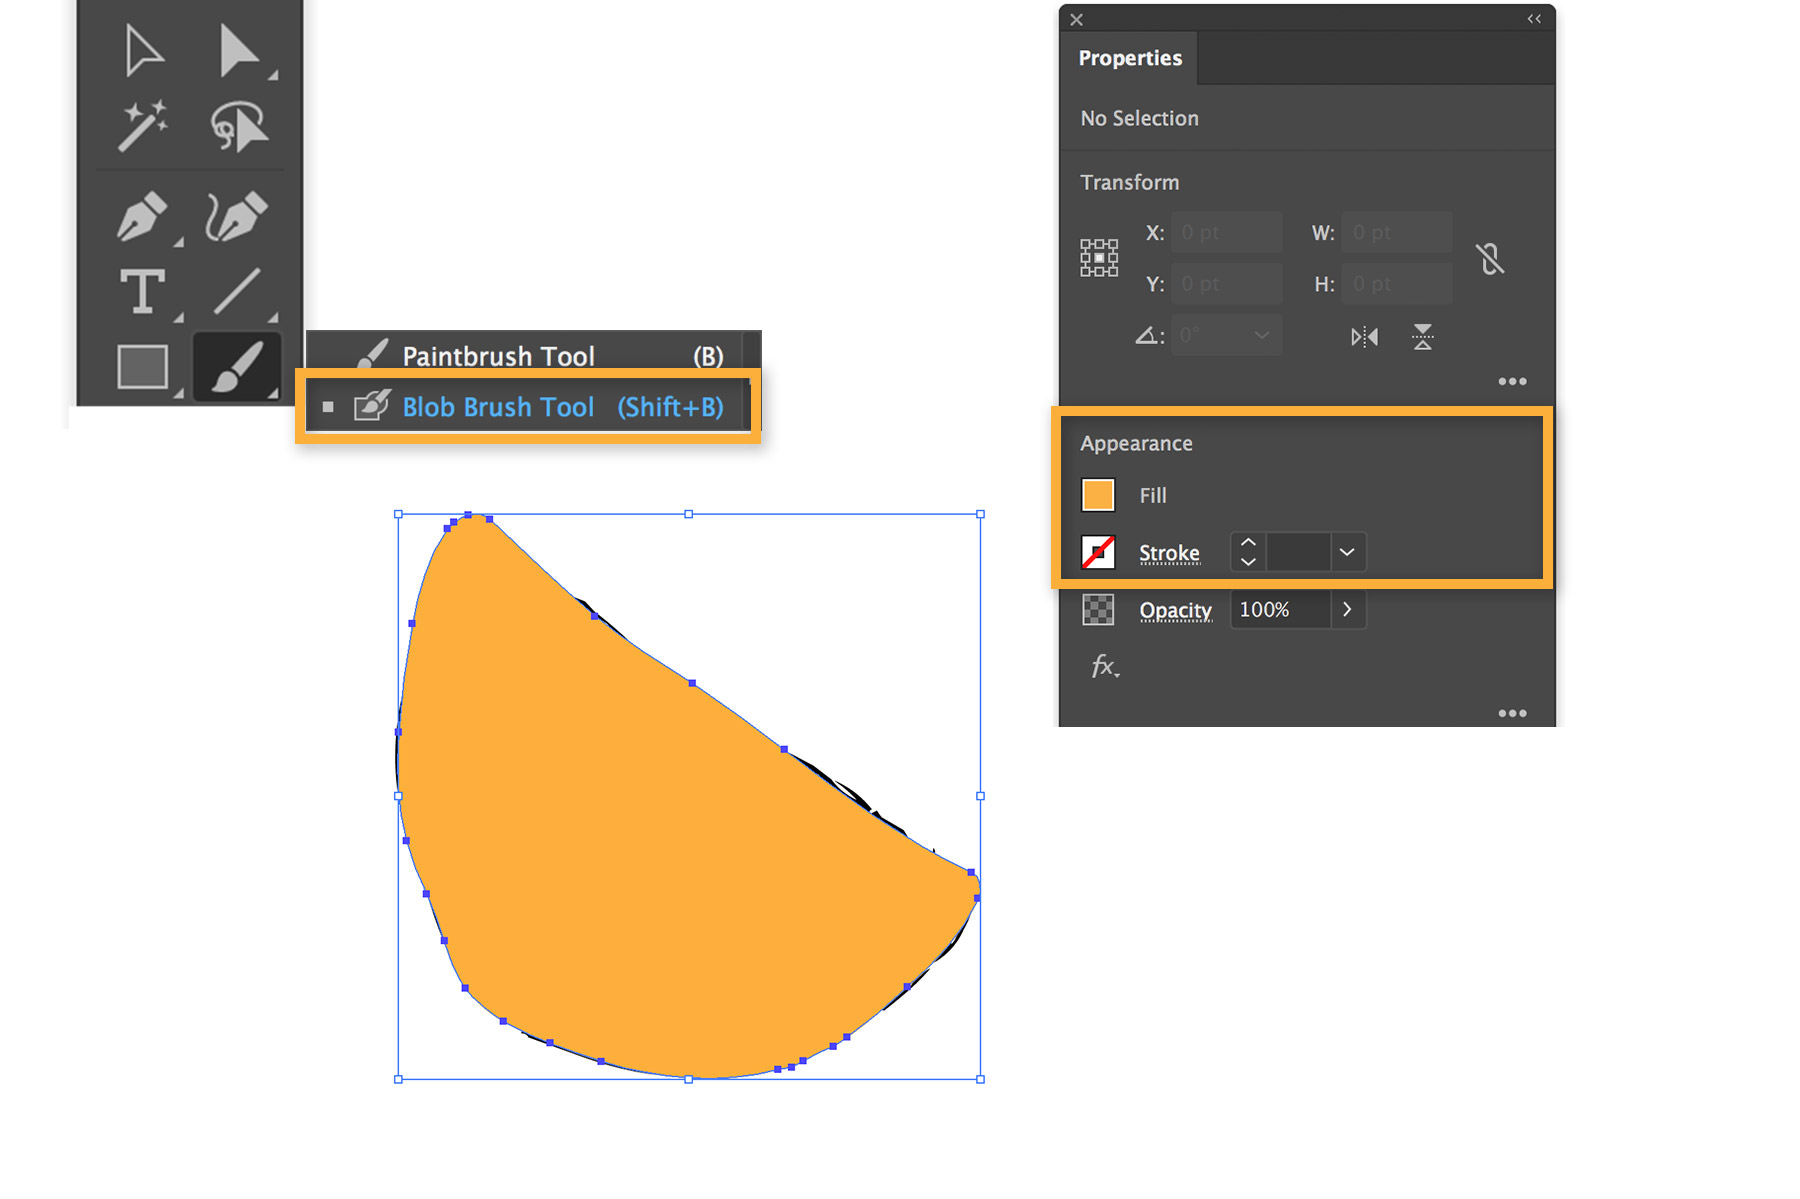Open the orange Fill color swatch
1800x1199 pixels.
pyautogui.click(x=1097, y=494)
